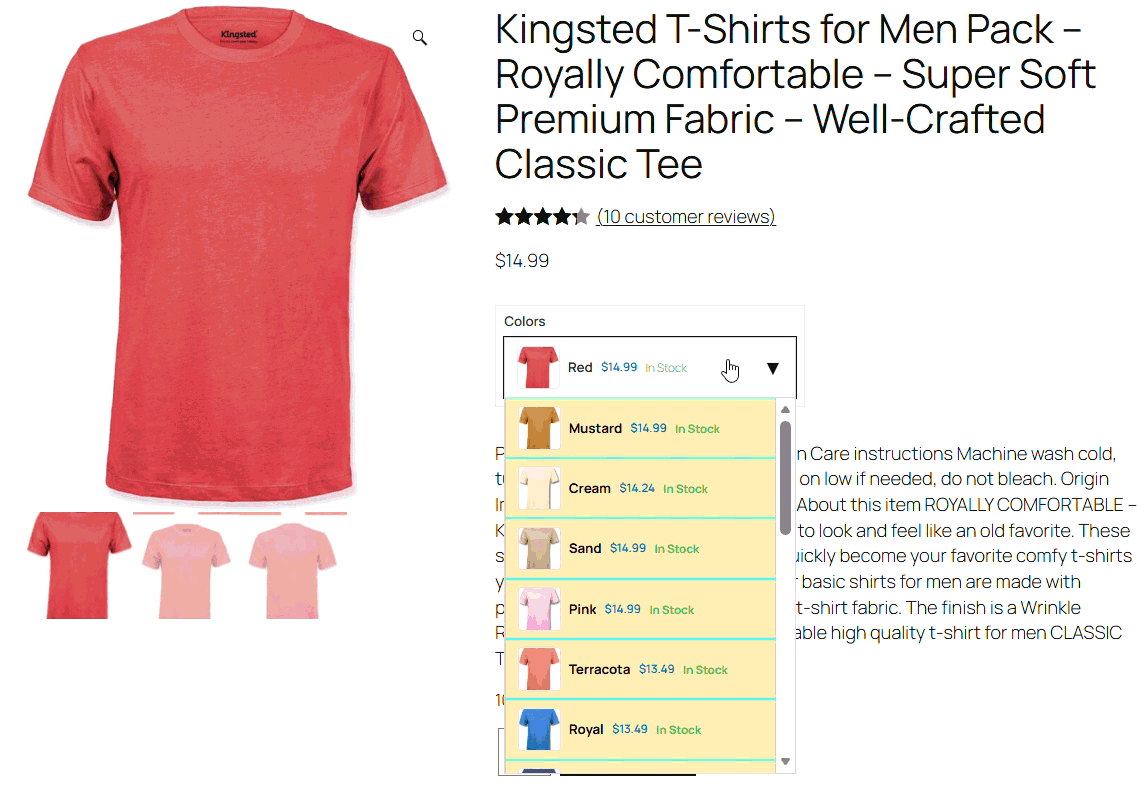Select the Red option in Colors dropdown
The height and width of the screenshot is (788, 1146).
(650, 367)
